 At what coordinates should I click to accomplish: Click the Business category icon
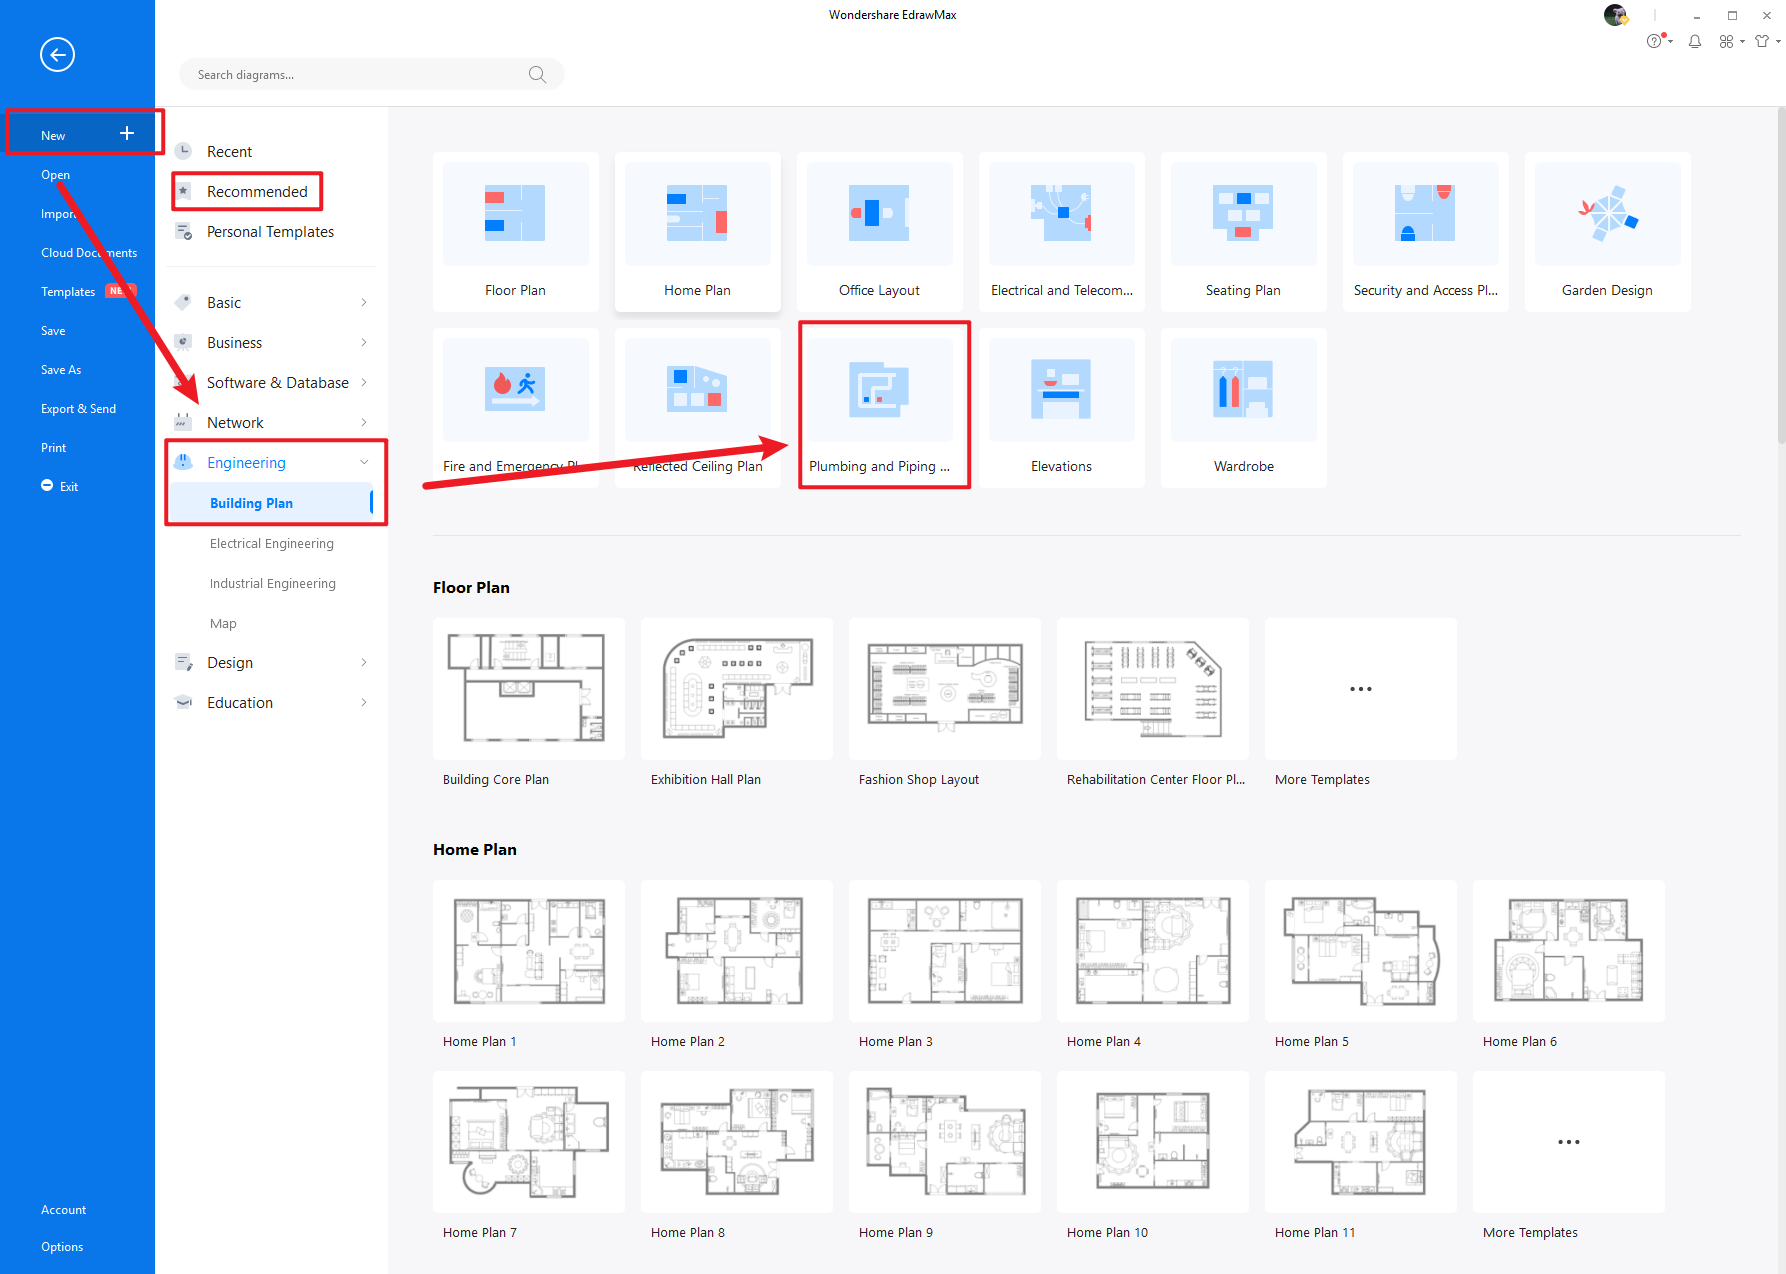pos(183,342)
